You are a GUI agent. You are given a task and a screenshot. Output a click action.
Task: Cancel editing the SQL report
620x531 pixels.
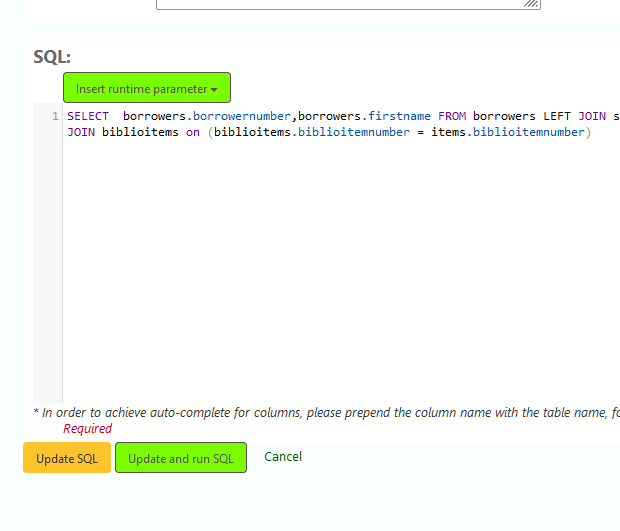283,457
